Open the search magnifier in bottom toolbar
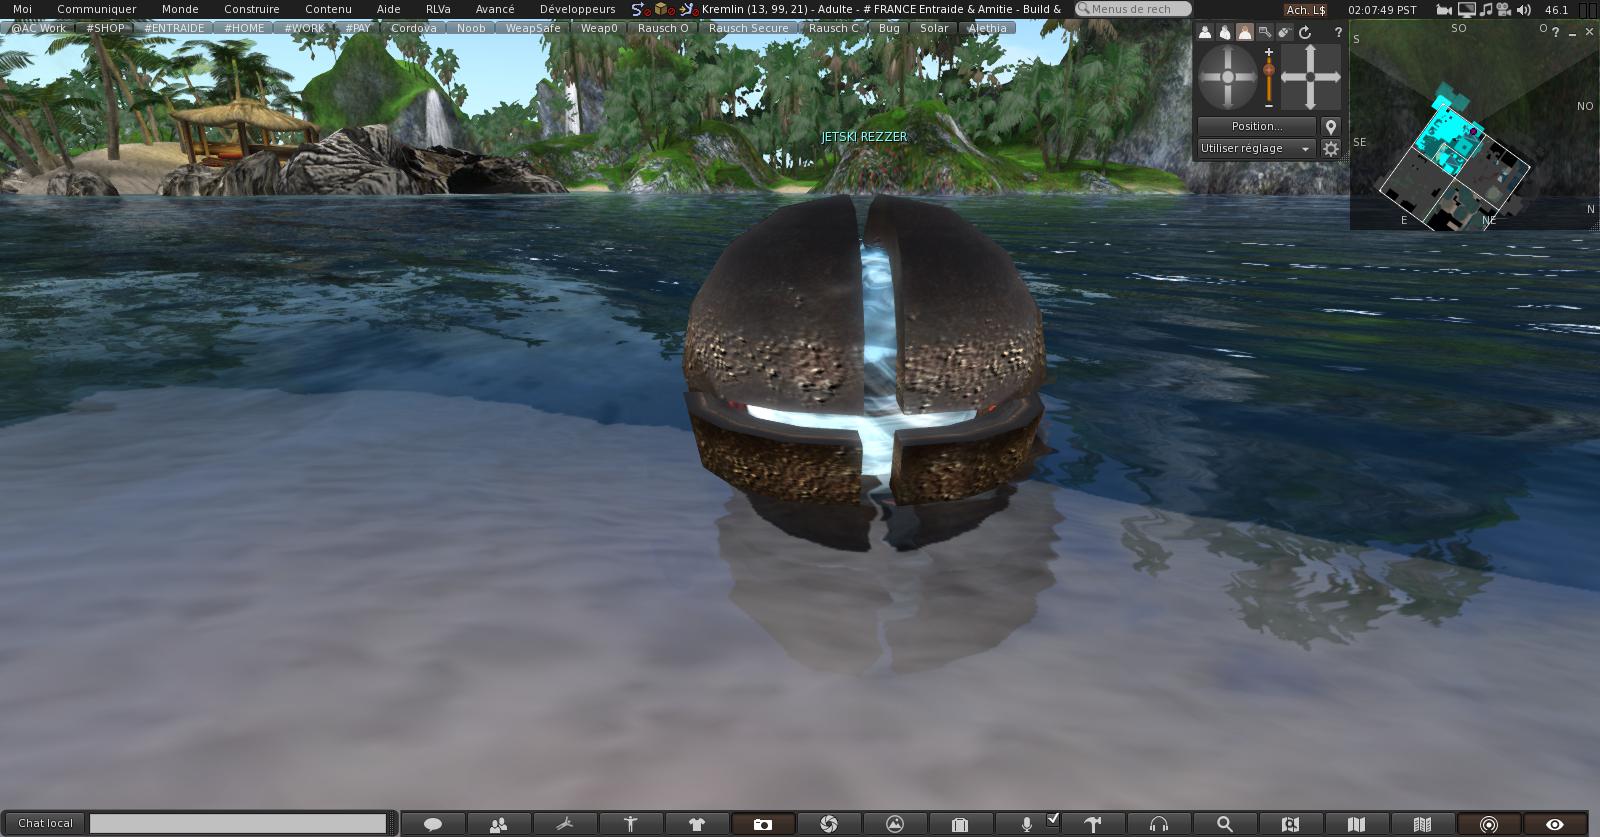 tap(1224, 824)
